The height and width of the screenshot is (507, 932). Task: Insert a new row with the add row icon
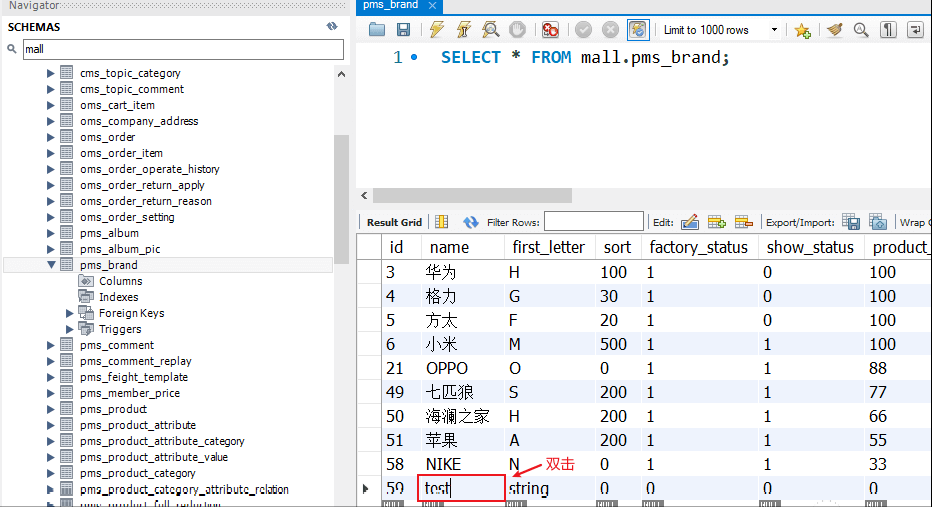pyautogui.click(x=717, y=222)
